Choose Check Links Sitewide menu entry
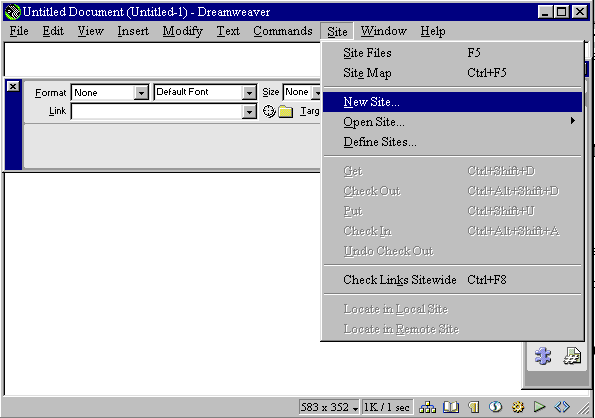This screenshot has width=595, height=418. (x=452, y=280)
